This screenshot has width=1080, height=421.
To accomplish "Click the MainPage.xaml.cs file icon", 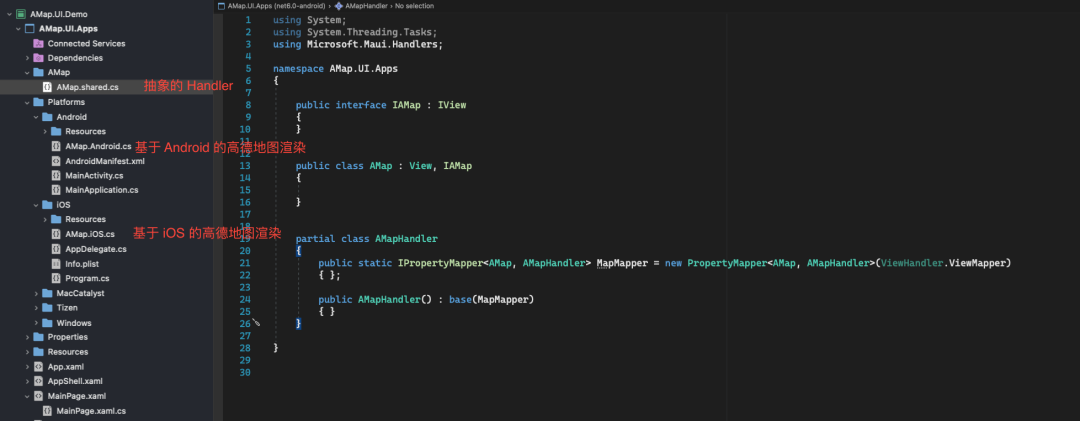I will [x=48, y=411].
